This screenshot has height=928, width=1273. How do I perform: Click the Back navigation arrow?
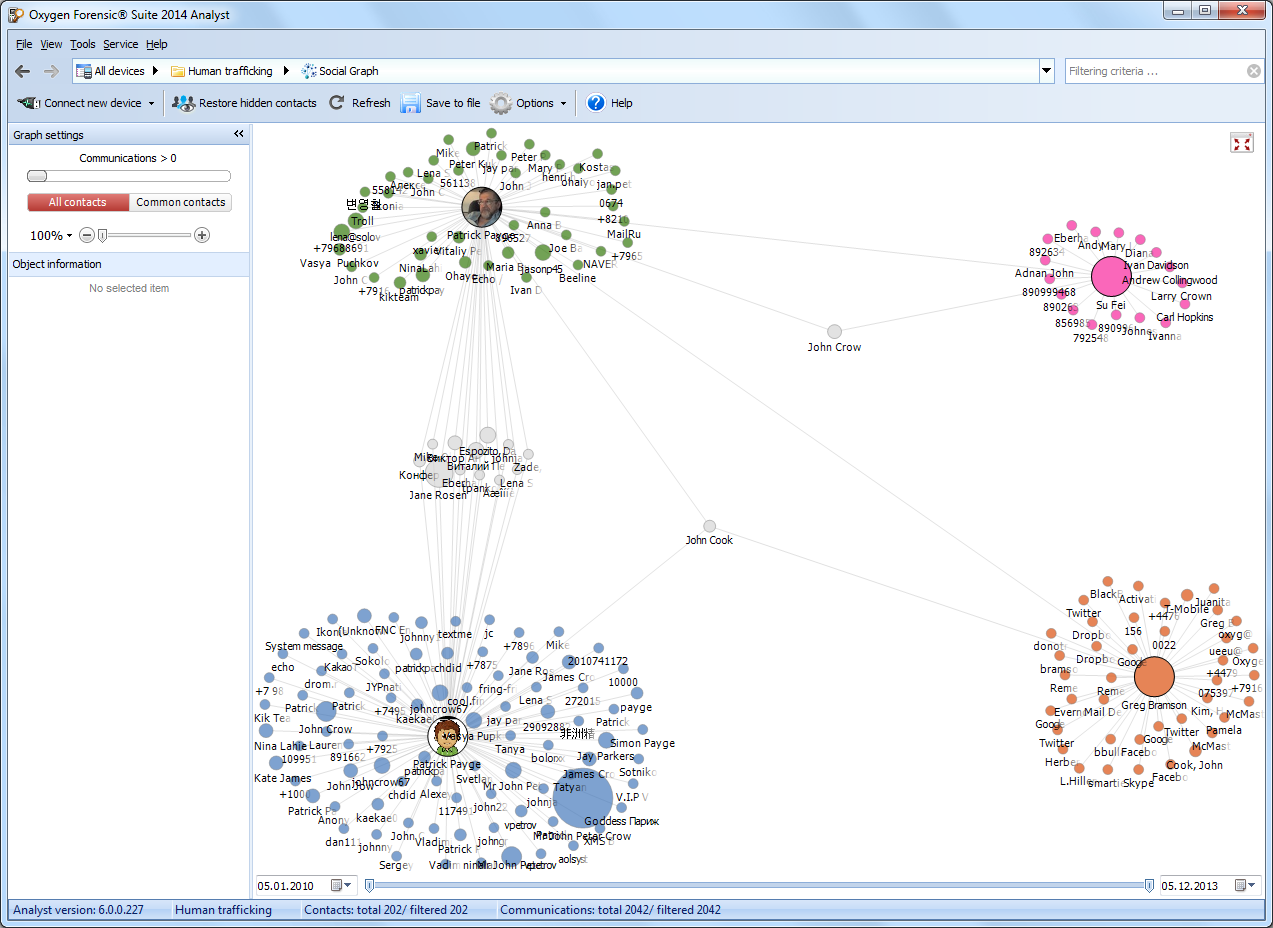(x=22, y=71)
